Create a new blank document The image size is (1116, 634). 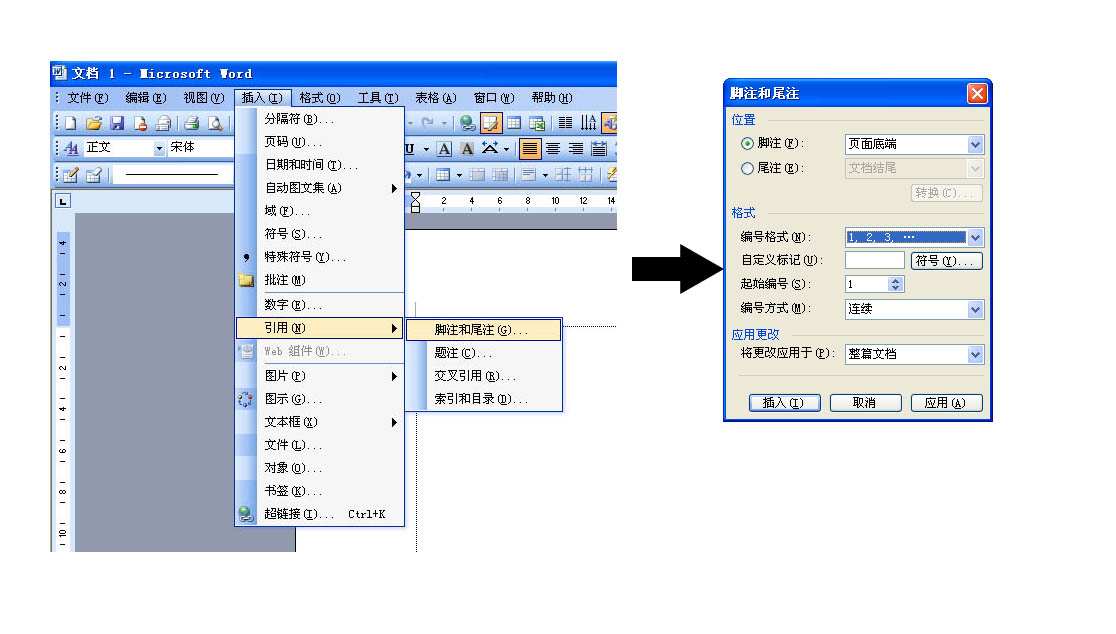click(x=70, y=123)
